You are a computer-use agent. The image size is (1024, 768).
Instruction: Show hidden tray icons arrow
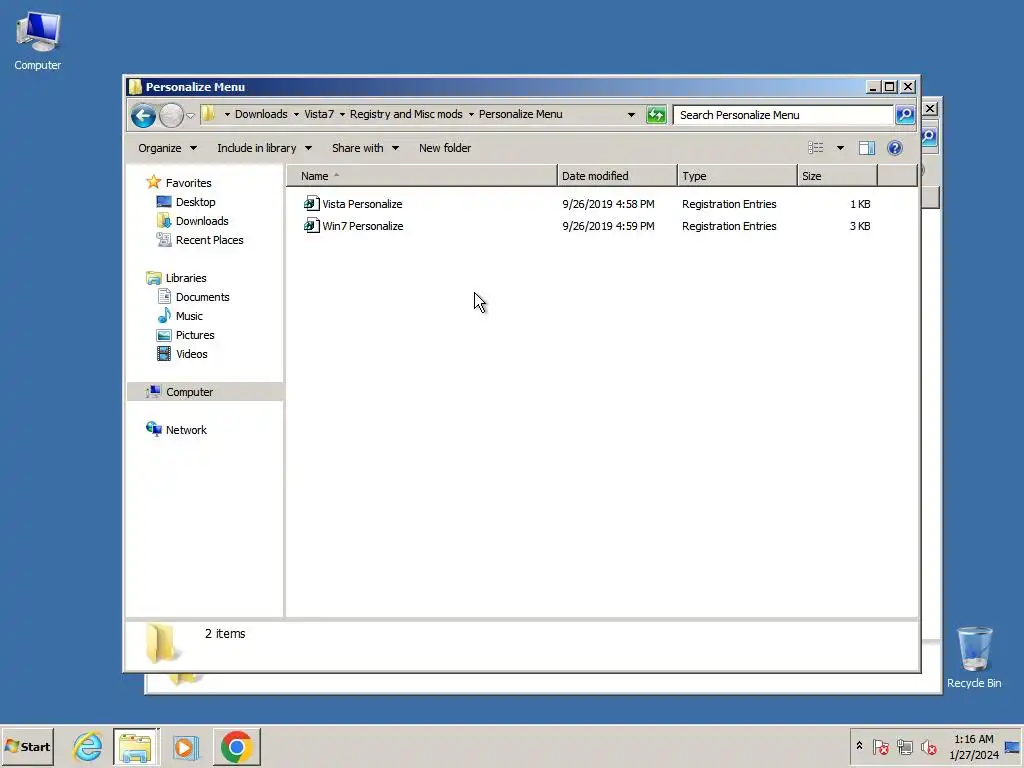[859, 746]
